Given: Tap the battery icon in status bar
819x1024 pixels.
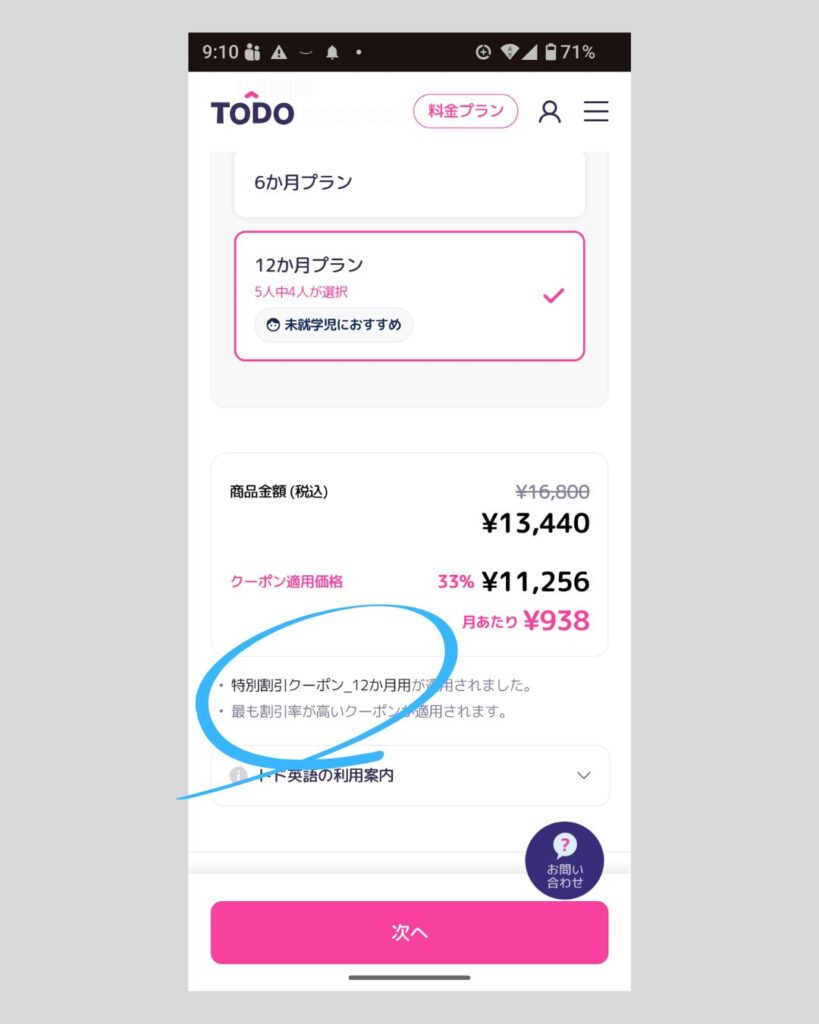Looking at the screenshot, I should pyautogui.click(x=550, y=52).
